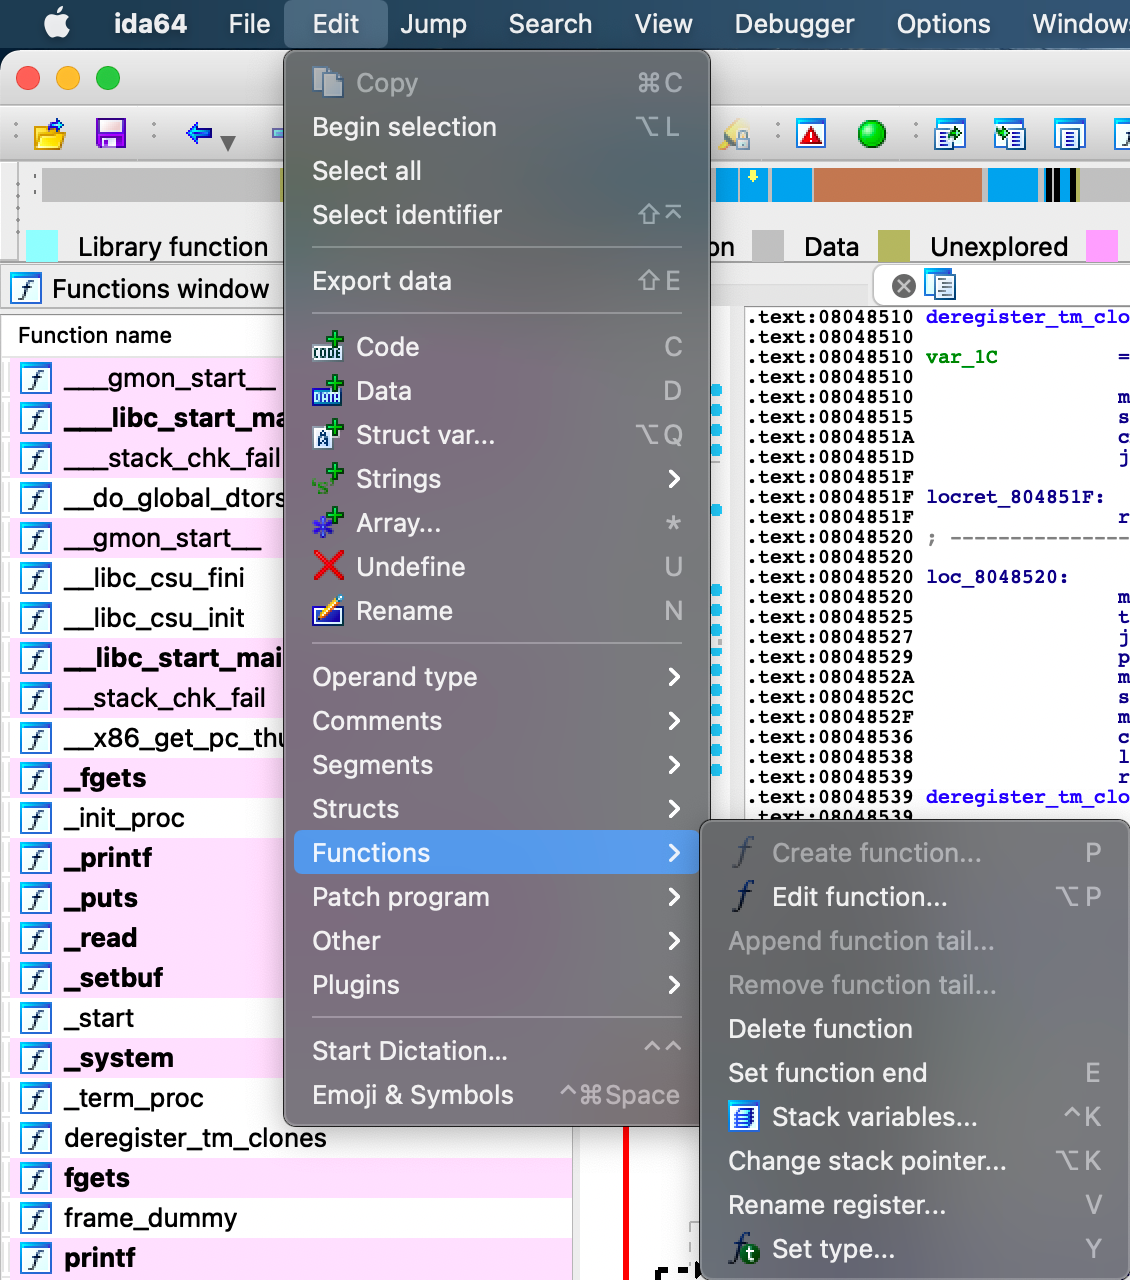Click the Array icon

pos(328,522)
